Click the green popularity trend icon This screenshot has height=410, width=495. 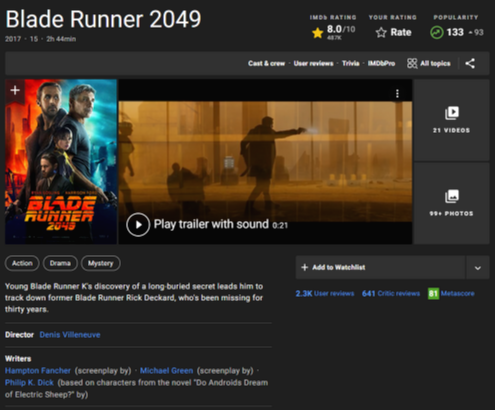tap(437, 33)
